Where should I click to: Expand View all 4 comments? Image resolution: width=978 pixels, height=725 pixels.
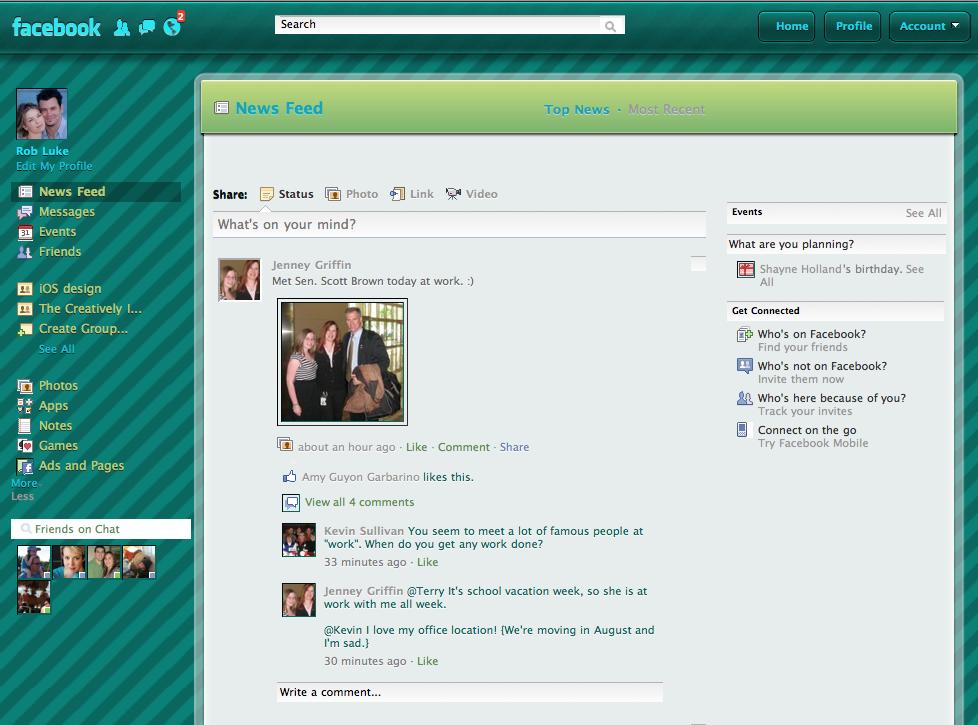click(359, 502)
